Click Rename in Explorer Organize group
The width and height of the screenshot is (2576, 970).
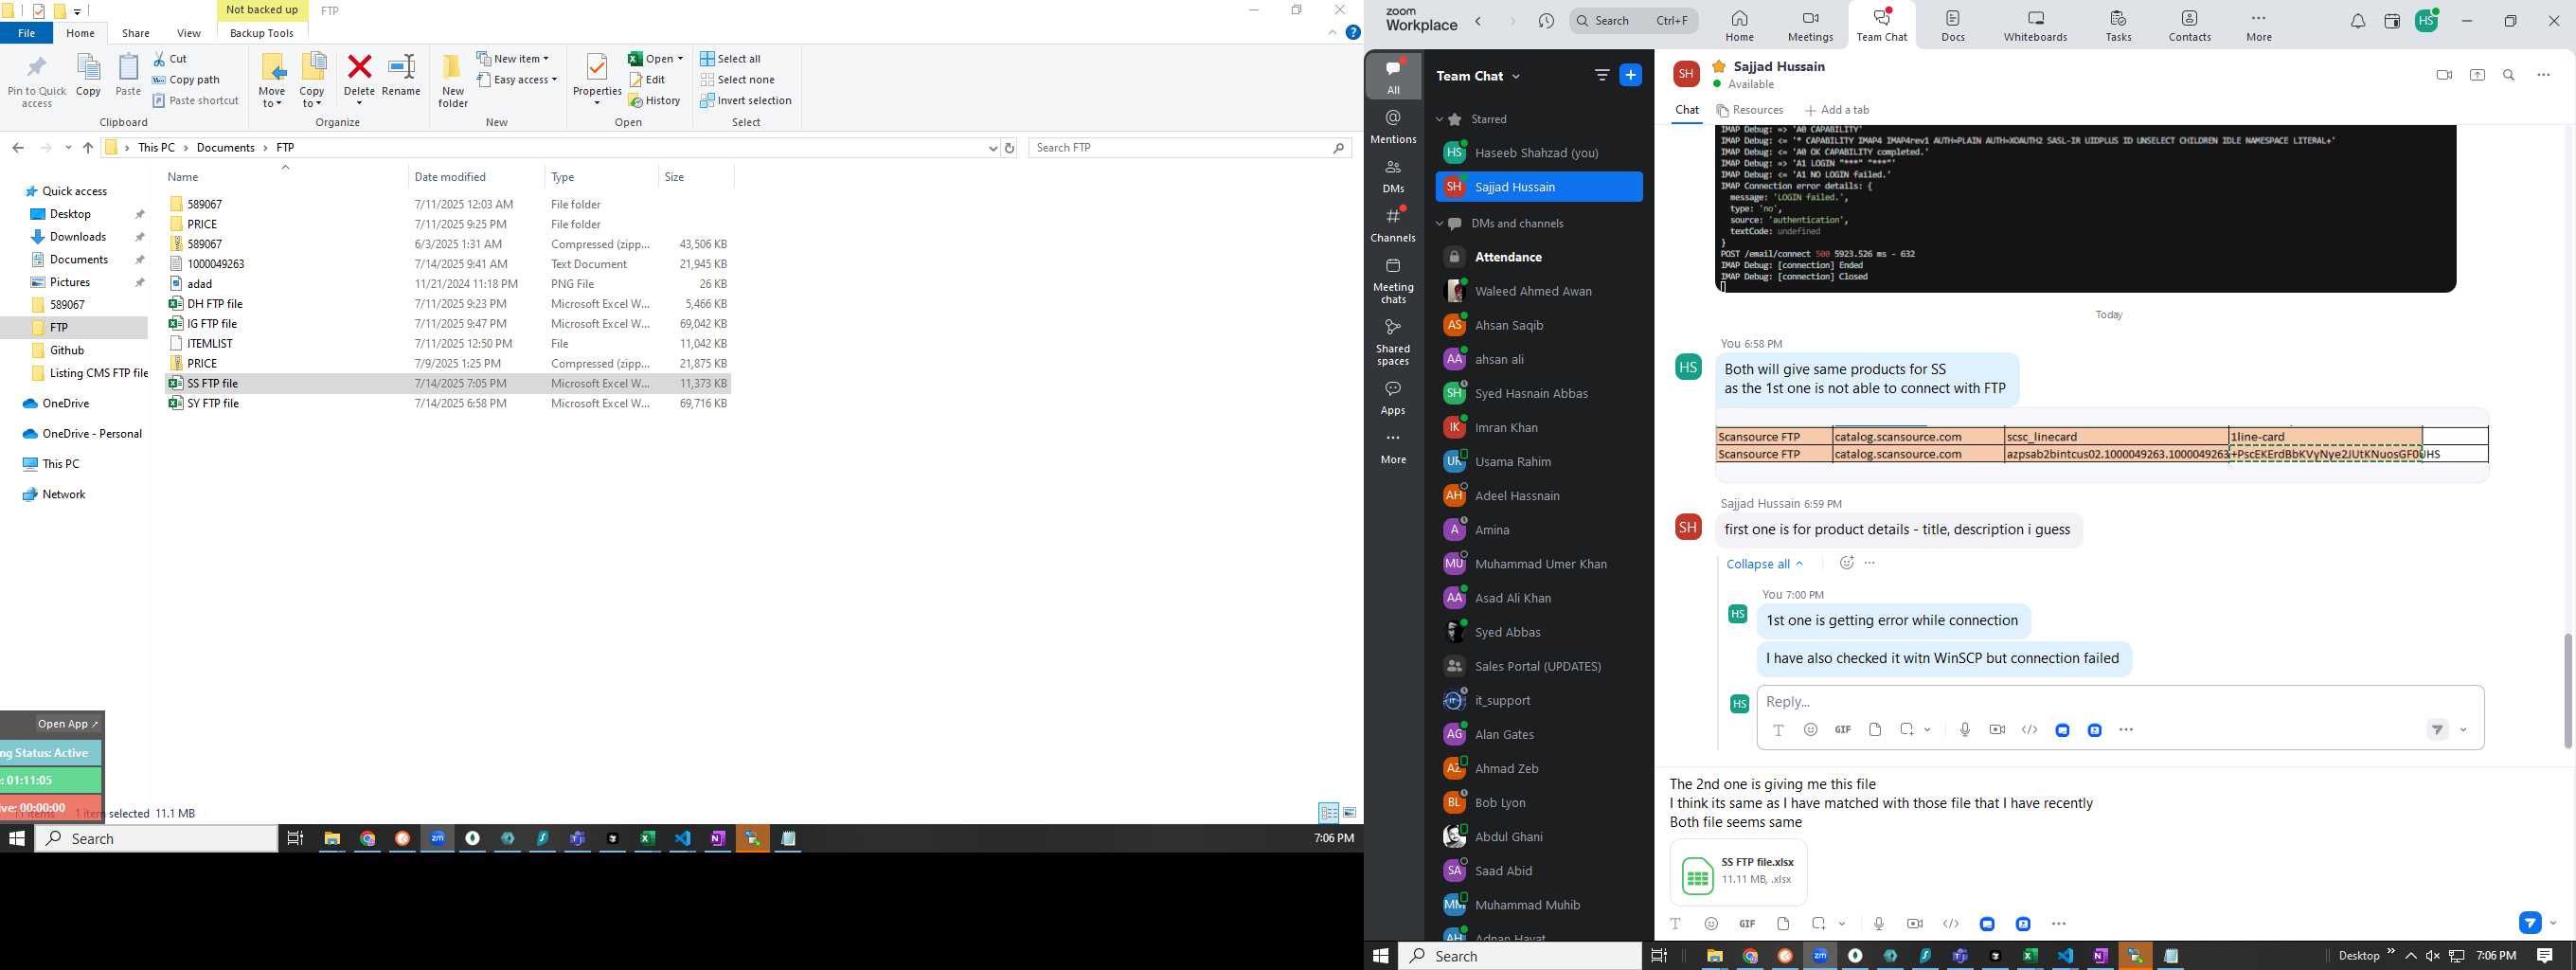tap(401, 75)
